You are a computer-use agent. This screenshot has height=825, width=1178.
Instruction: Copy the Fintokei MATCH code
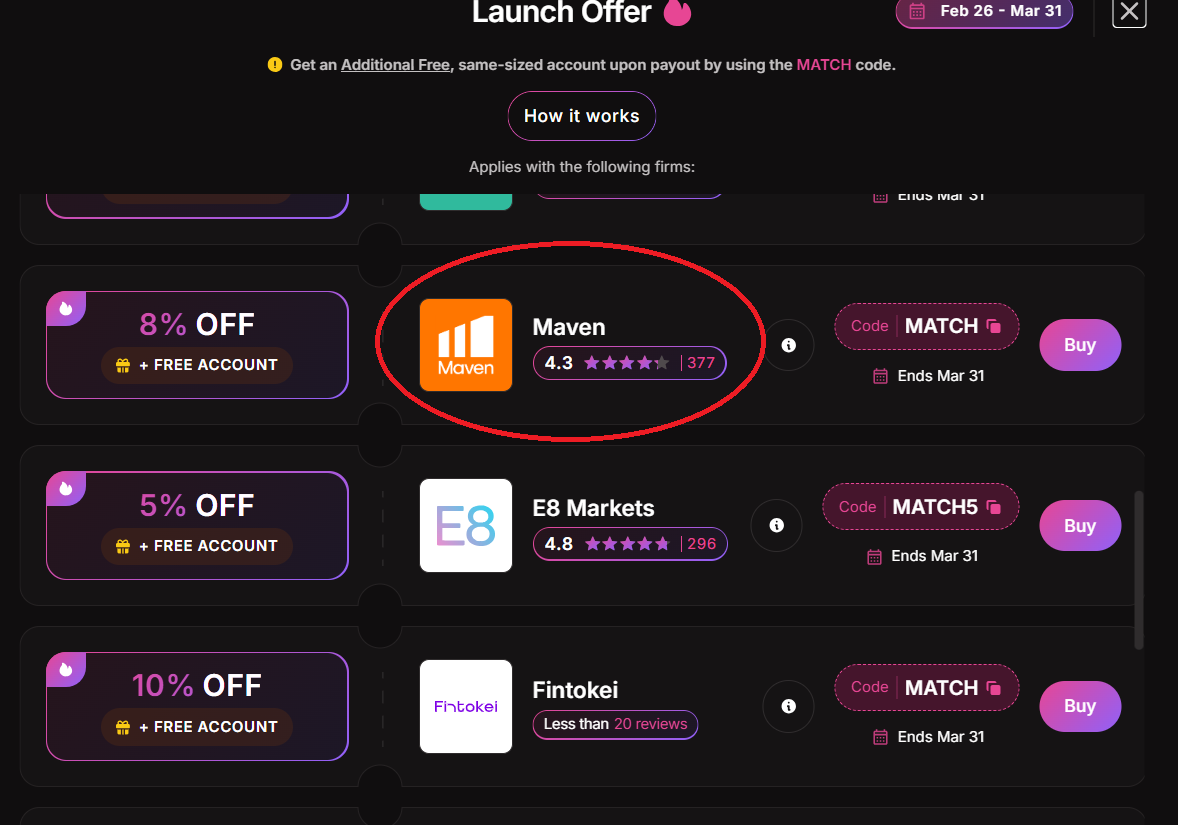pos(994,688)
